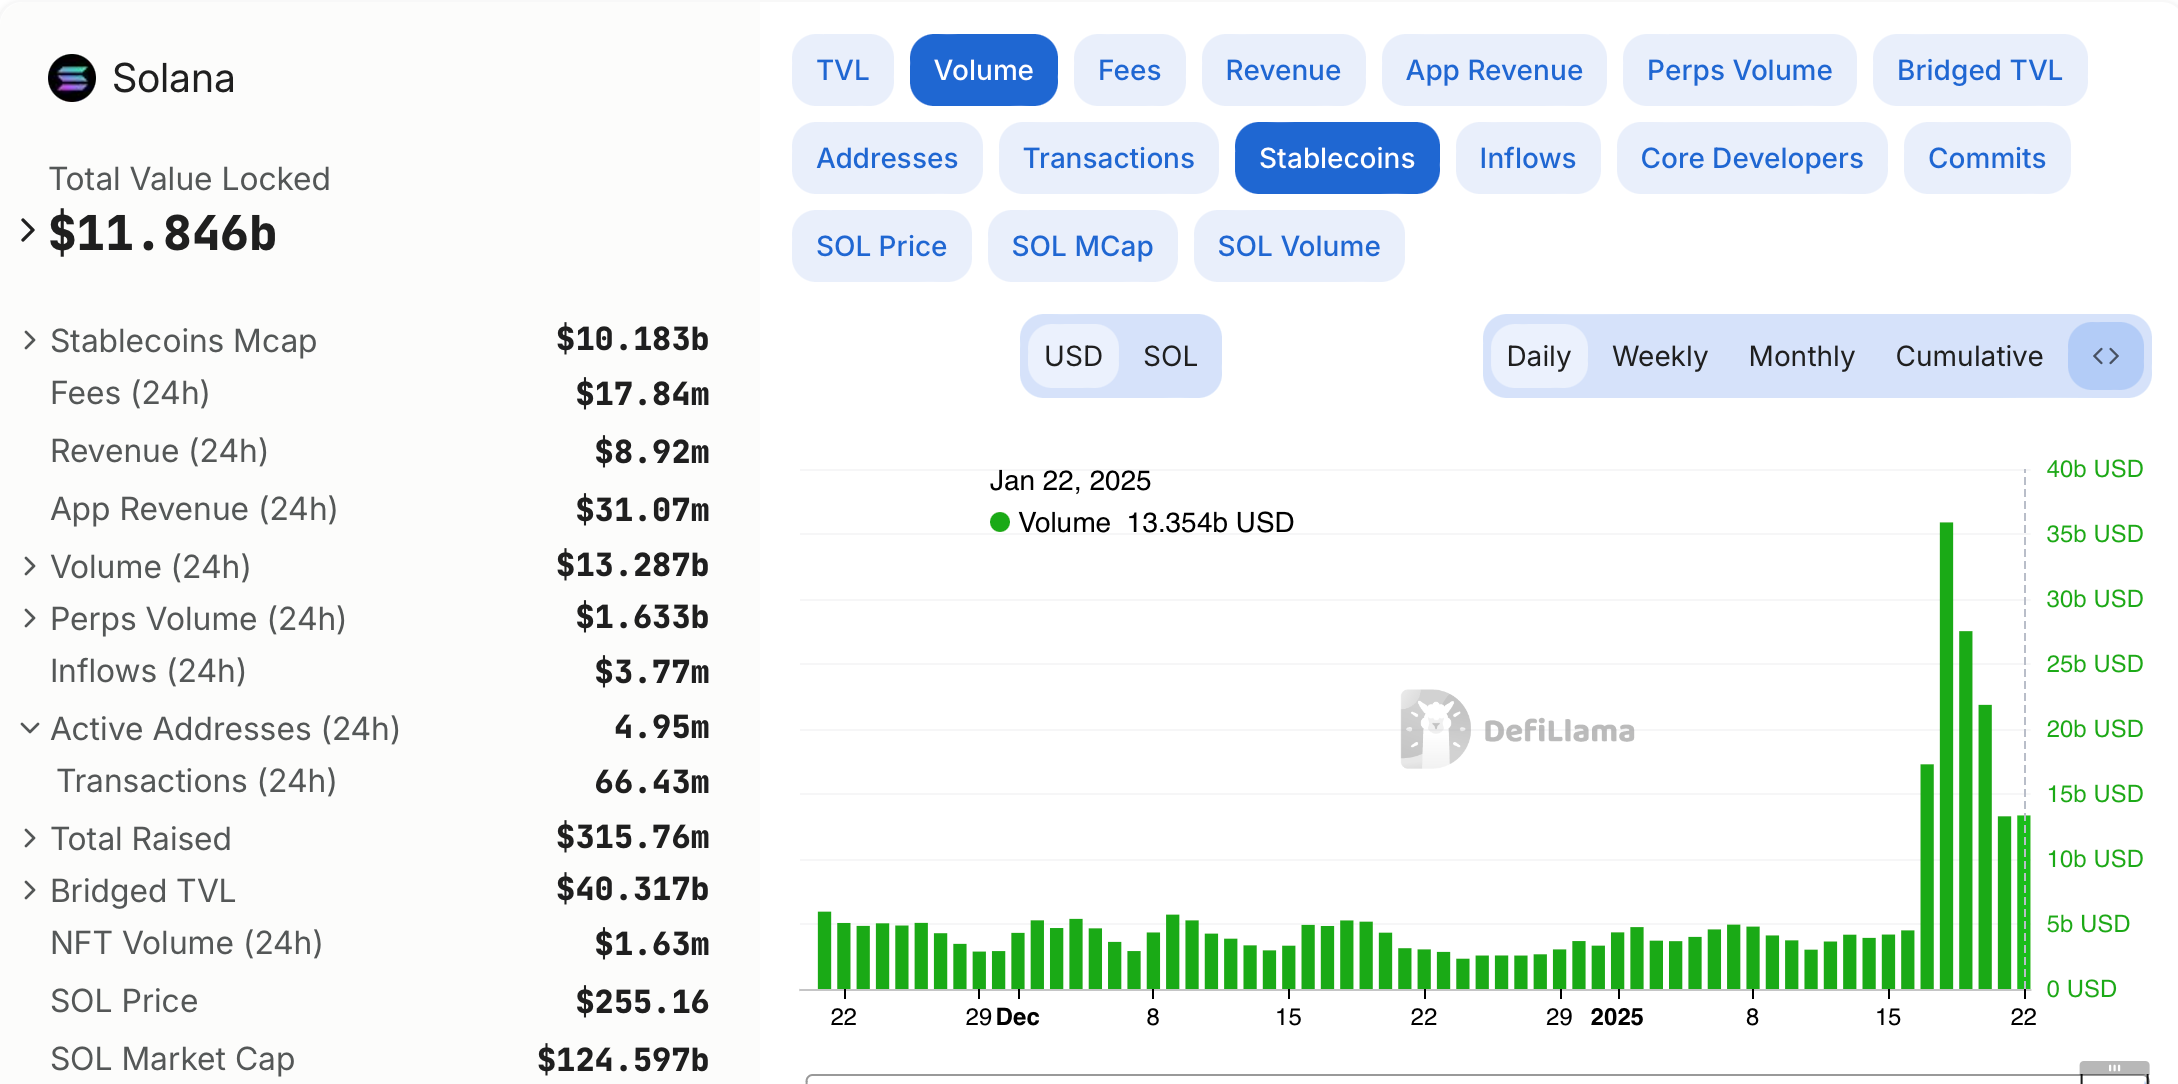This screenshot has height=1084, width=2178.
Task: Switch to Weekly interval
Action: 1660,356
